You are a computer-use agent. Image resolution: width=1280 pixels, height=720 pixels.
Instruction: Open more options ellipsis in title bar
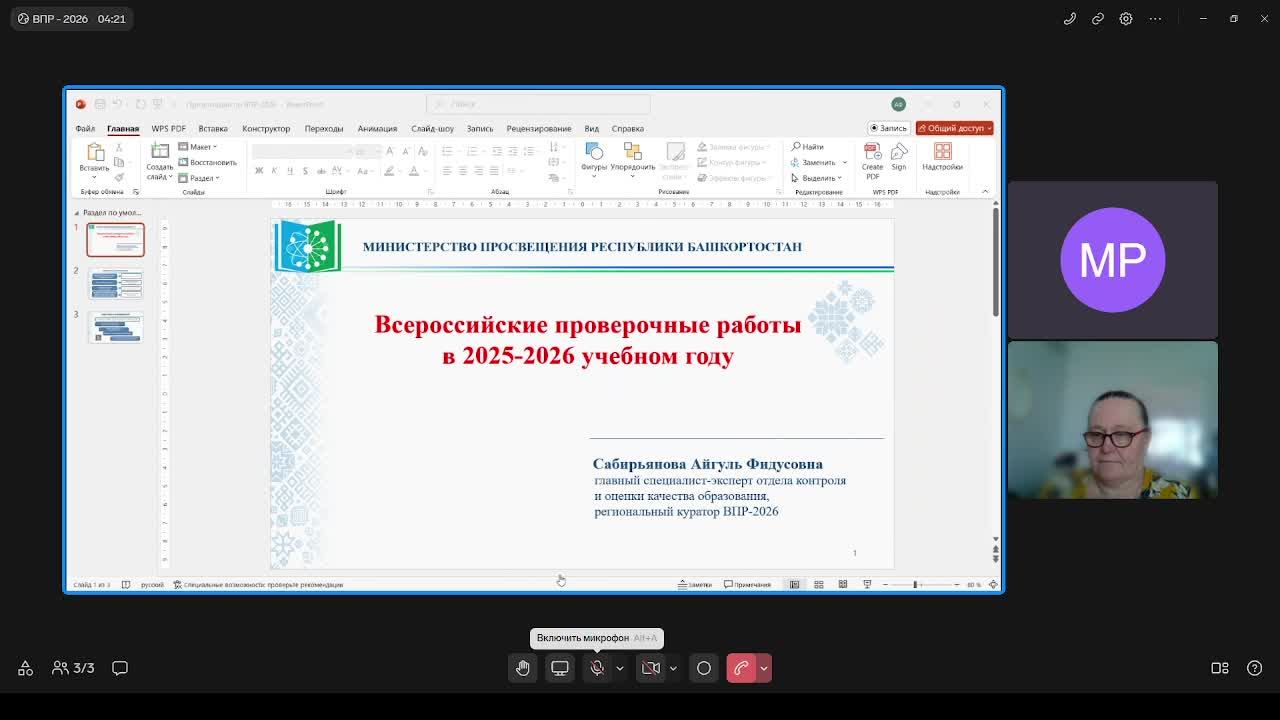1155,18
